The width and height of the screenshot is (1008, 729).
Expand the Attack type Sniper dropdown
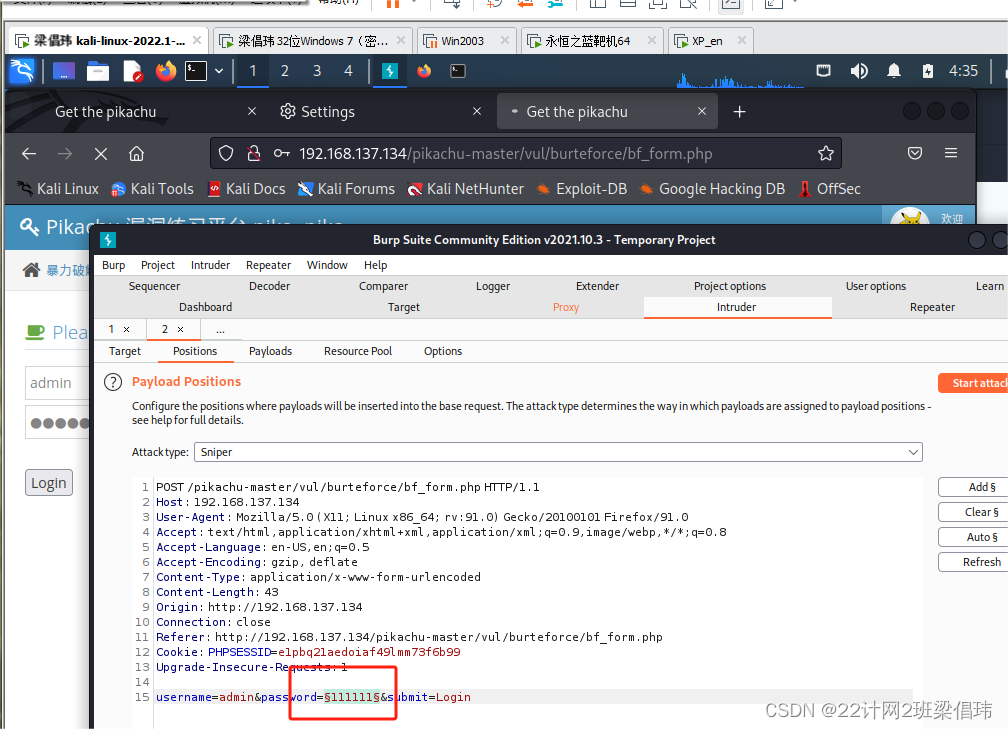pyautogui.click(x=558, y=452)
